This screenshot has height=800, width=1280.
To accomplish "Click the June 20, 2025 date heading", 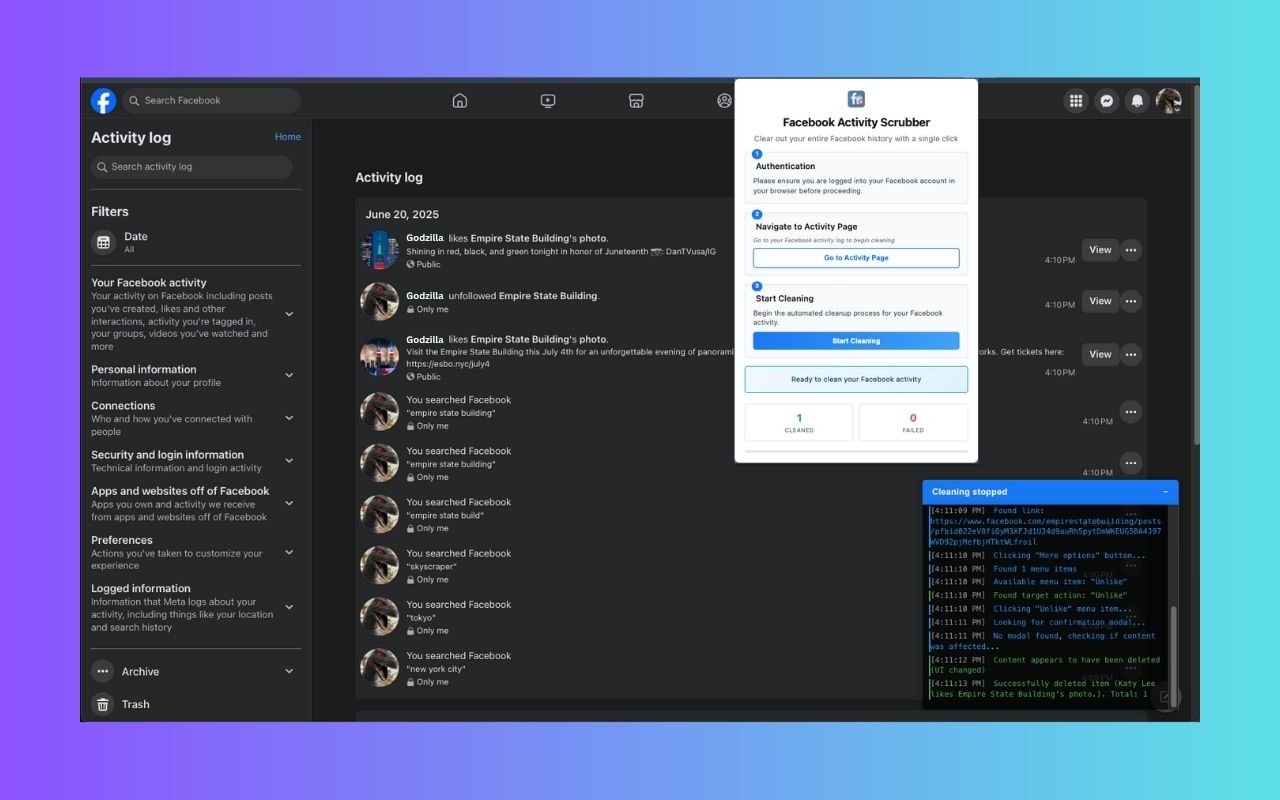I will tap(402, 214).
